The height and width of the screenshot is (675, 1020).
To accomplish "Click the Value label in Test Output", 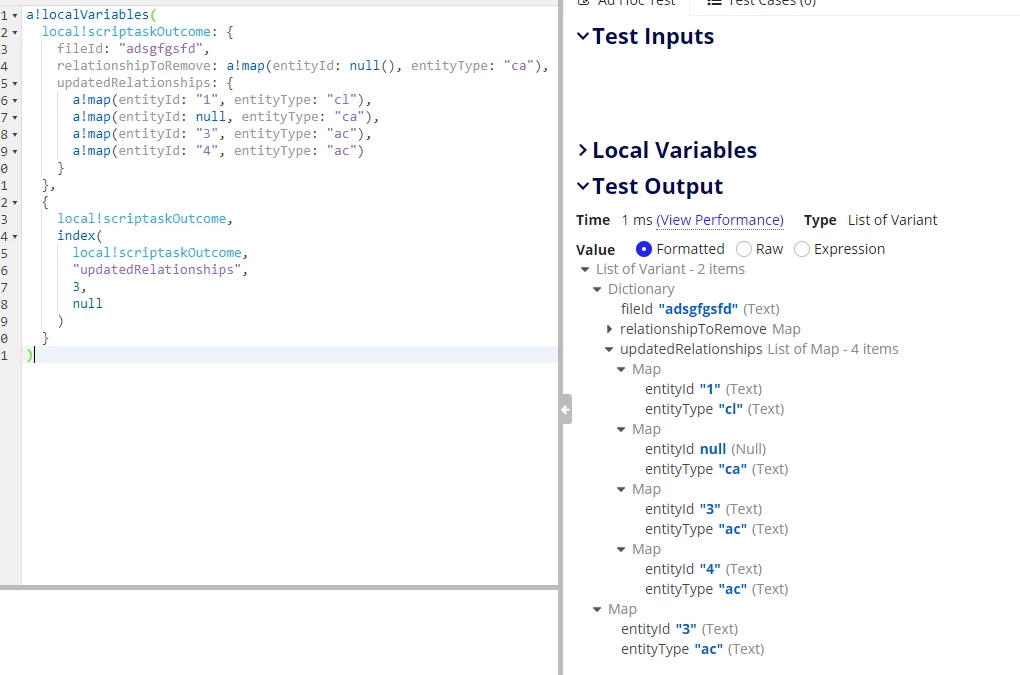I will click(x=595, y=250).
